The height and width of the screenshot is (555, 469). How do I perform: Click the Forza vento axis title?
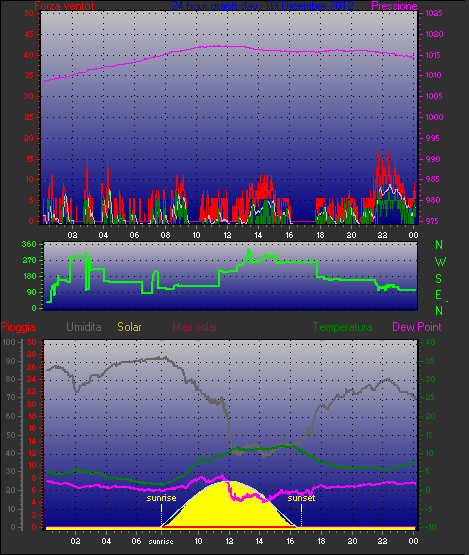click(64, 6)
